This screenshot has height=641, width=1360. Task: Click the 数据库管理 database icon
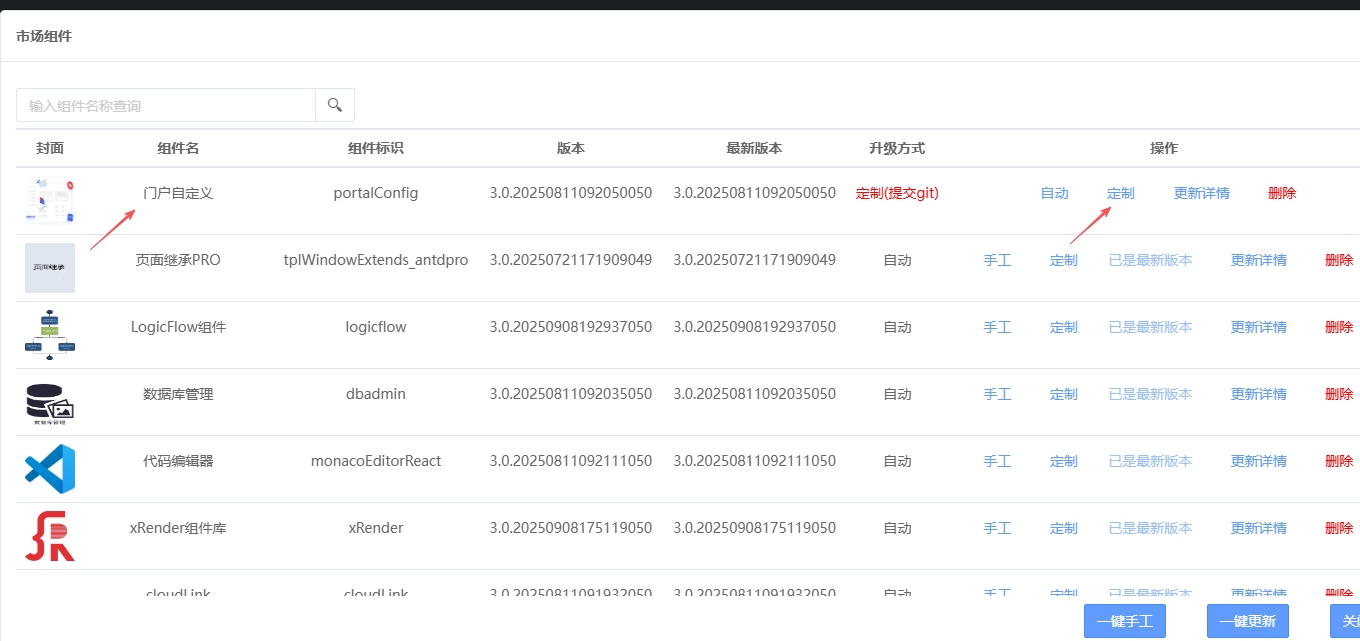click(50, 402)
